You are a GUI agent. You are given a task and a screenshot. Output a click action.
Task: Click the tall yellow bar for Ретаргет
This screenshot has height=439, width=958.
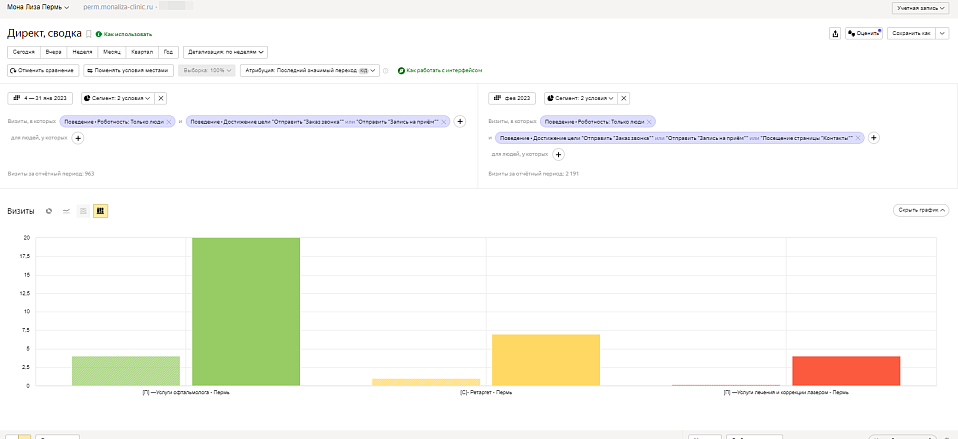click(546, 360)
